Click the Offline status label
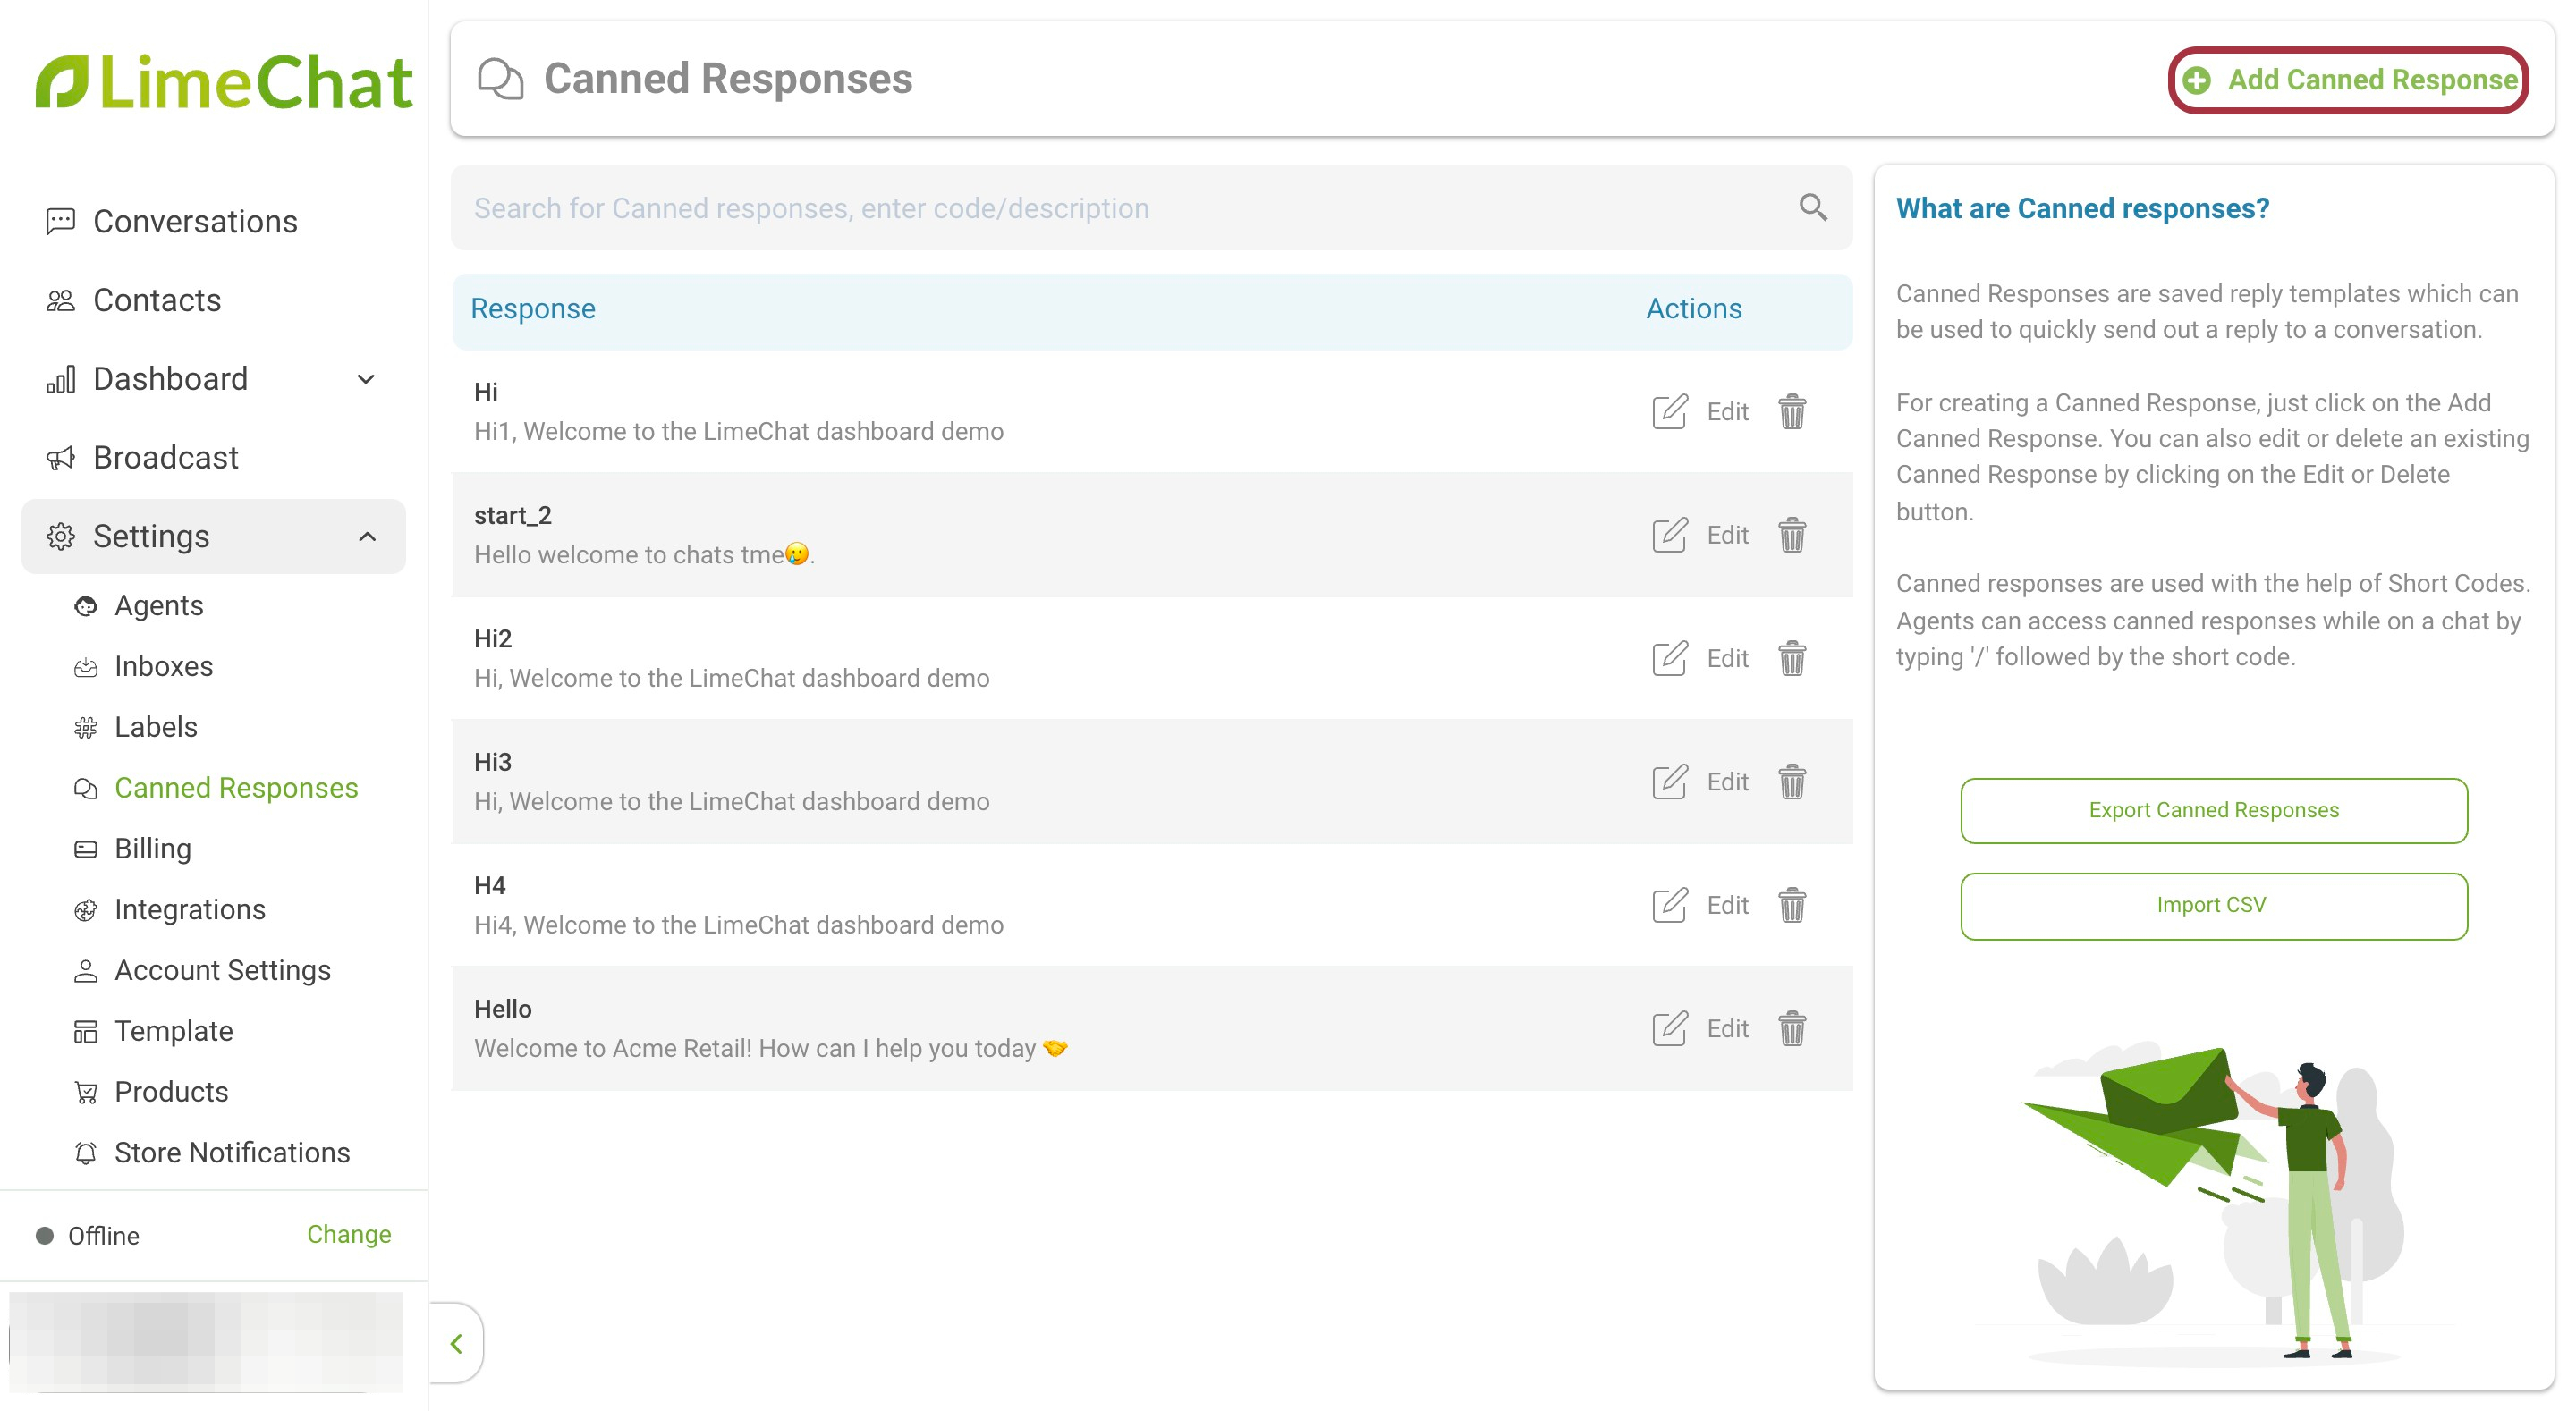This screenshot has height=1411, width=2576. point(103,1236)
